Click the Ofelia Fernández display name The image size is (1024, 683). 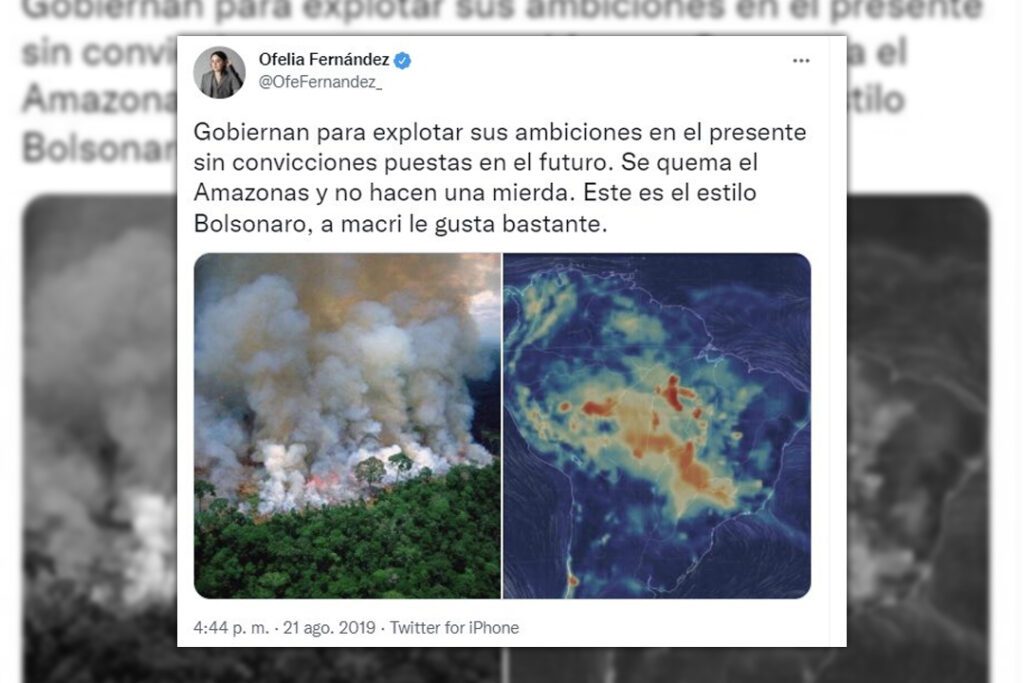pyautogui.click(x=324, y=59)
